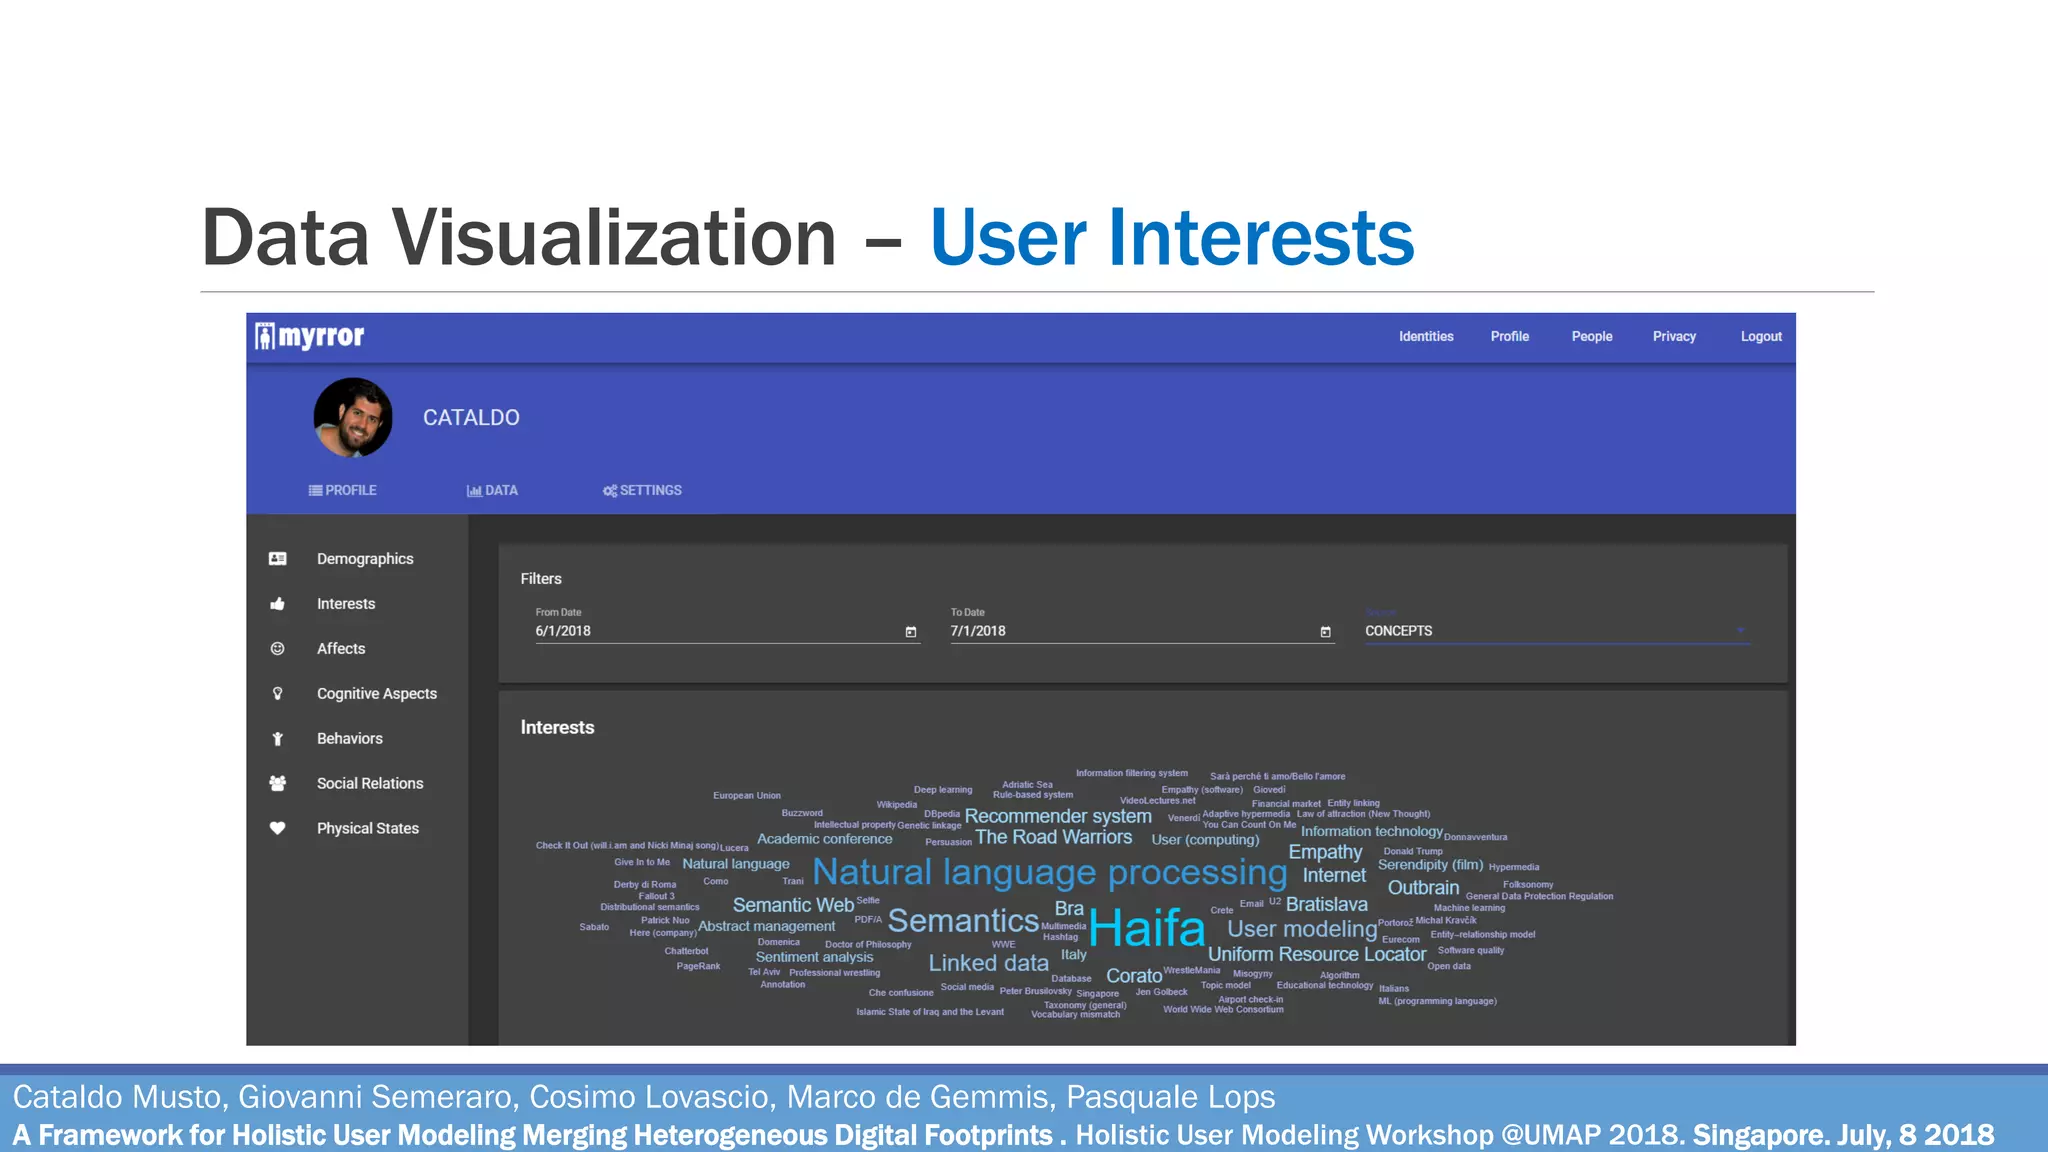Viewport: 2048px width, 1152px height.
Task: Select Interests in the sidebar
Action: [346, 604]
